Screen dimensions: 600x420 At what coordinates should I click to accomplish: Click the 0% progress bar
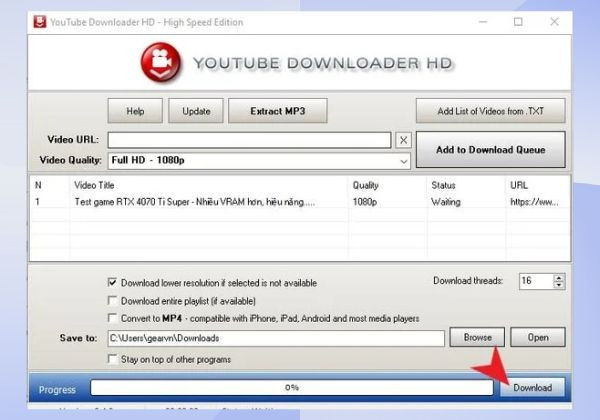pos(292,387)
